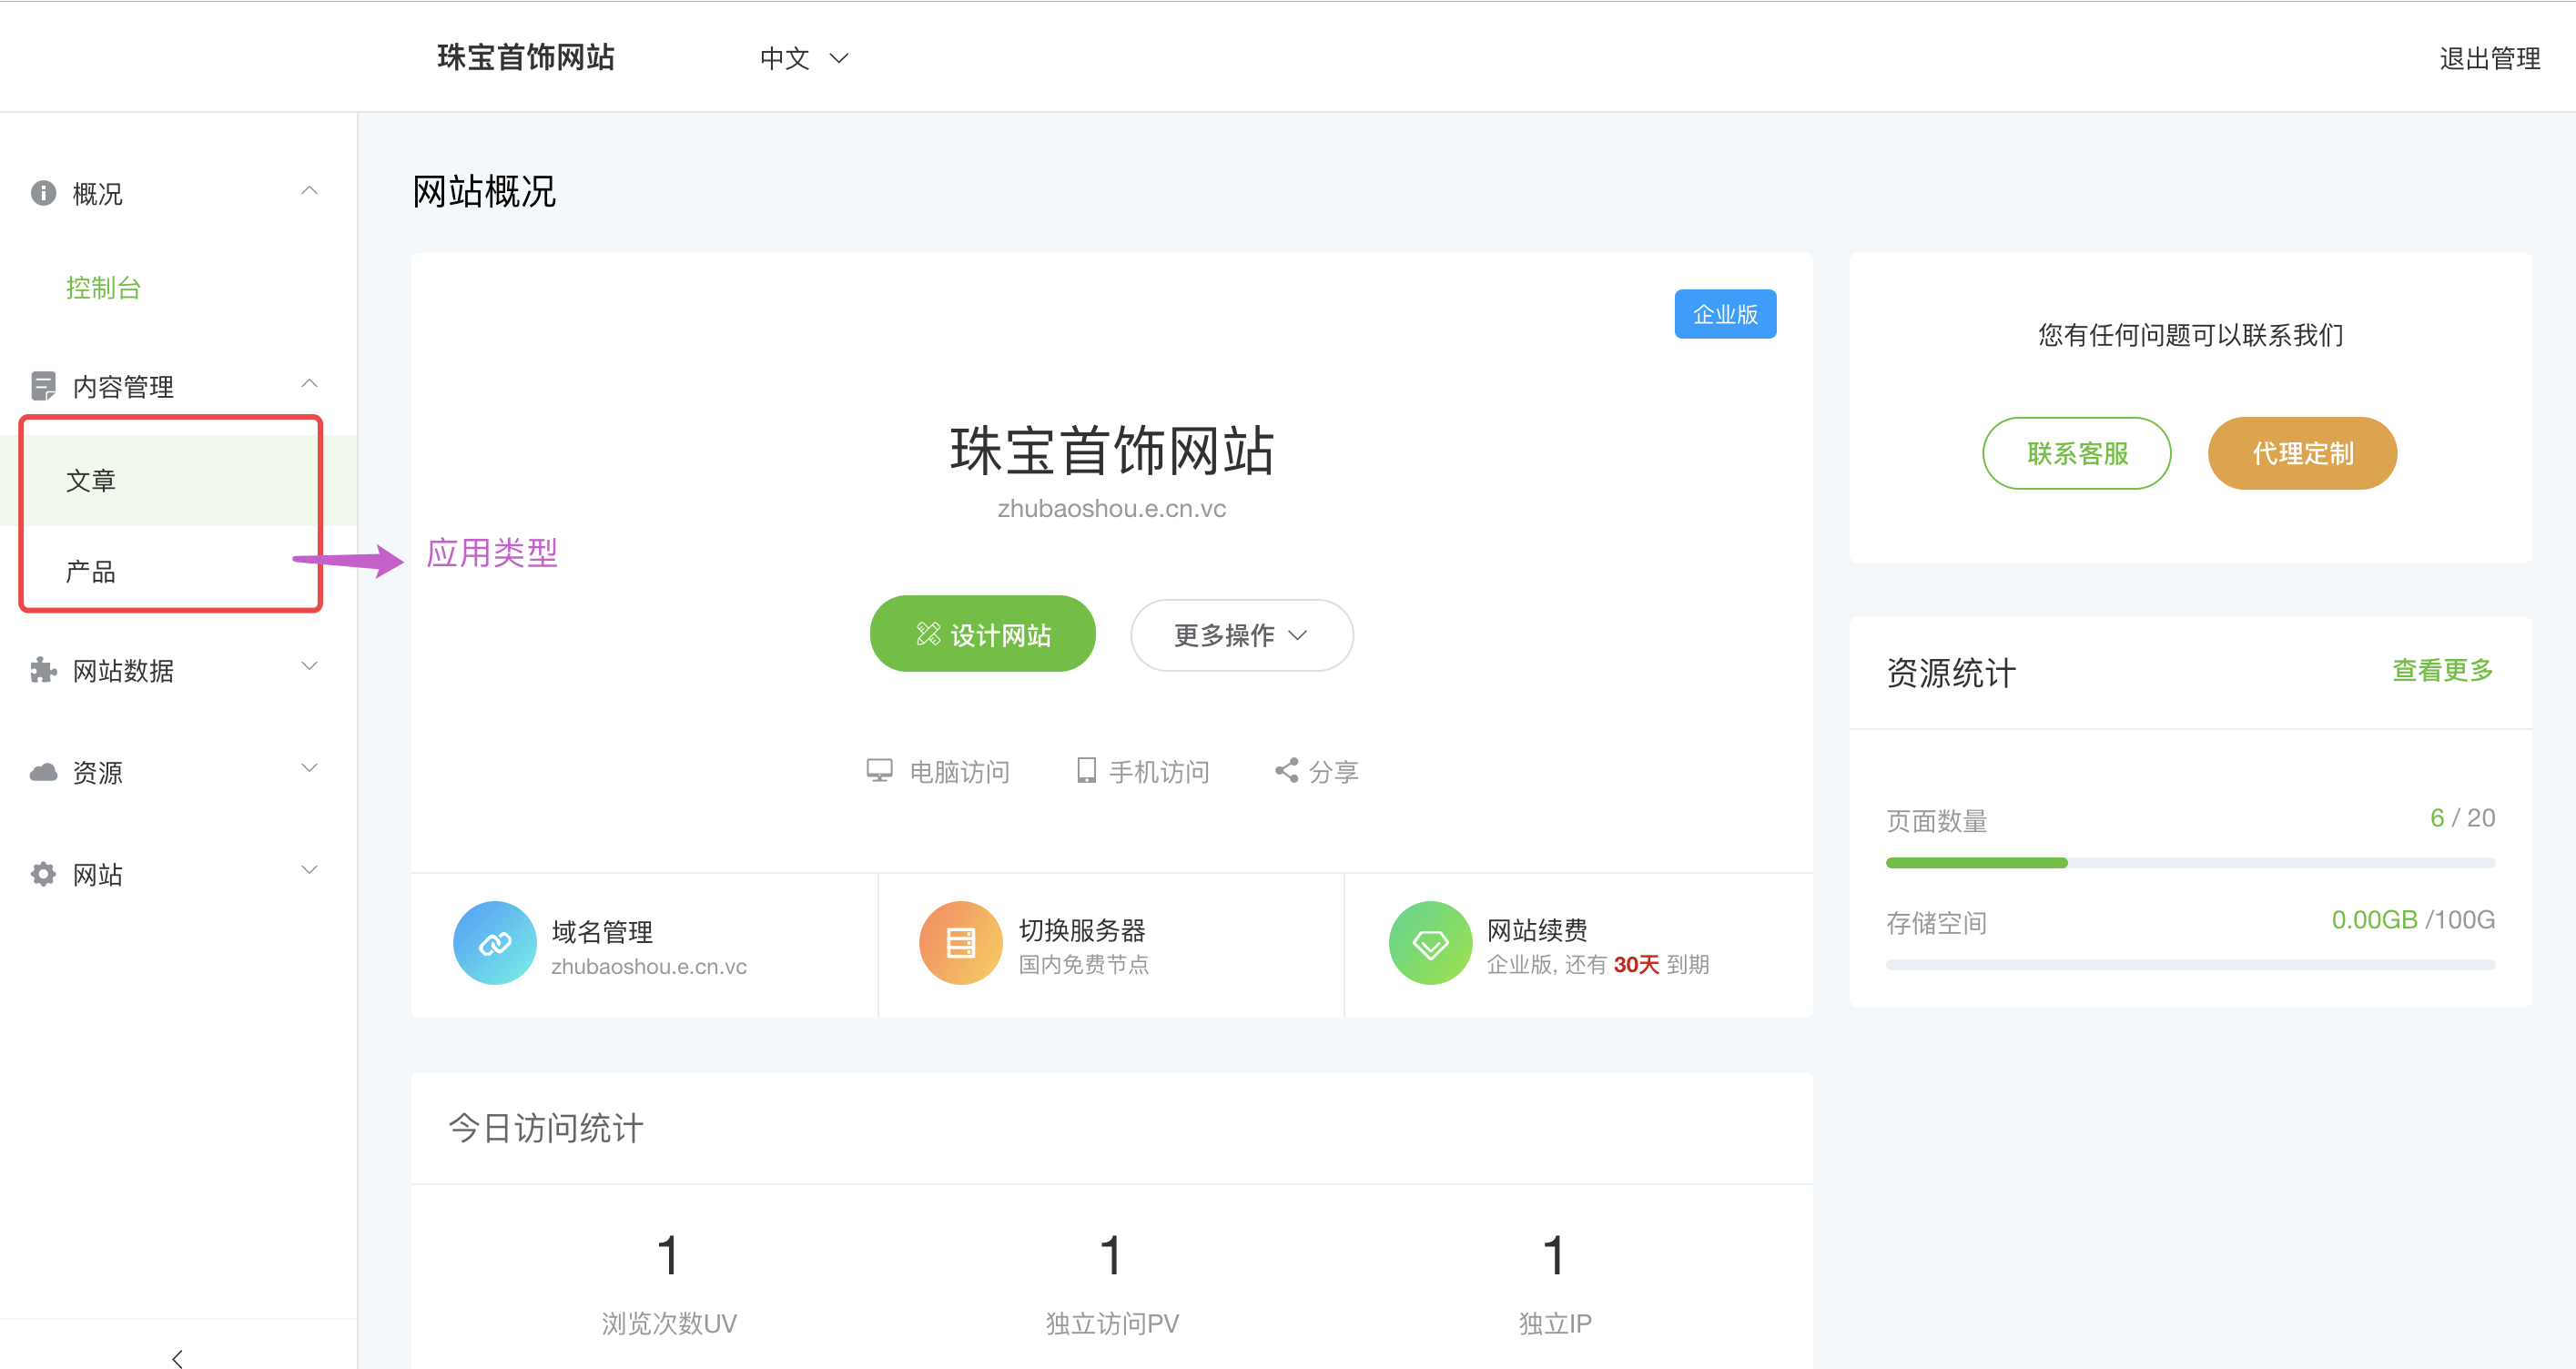Collapse the 内容管理 section chevron

tap(310, 384)
